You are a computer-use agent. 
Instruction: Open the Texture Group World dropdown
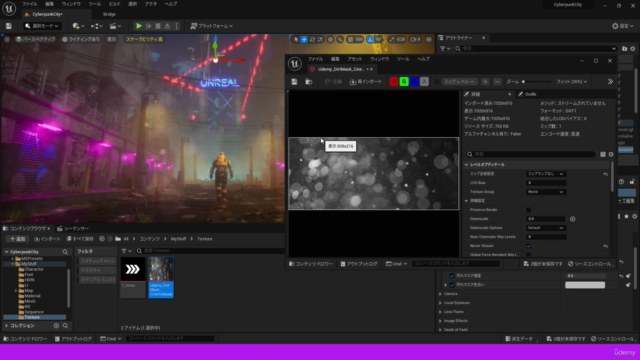(545, 192)
